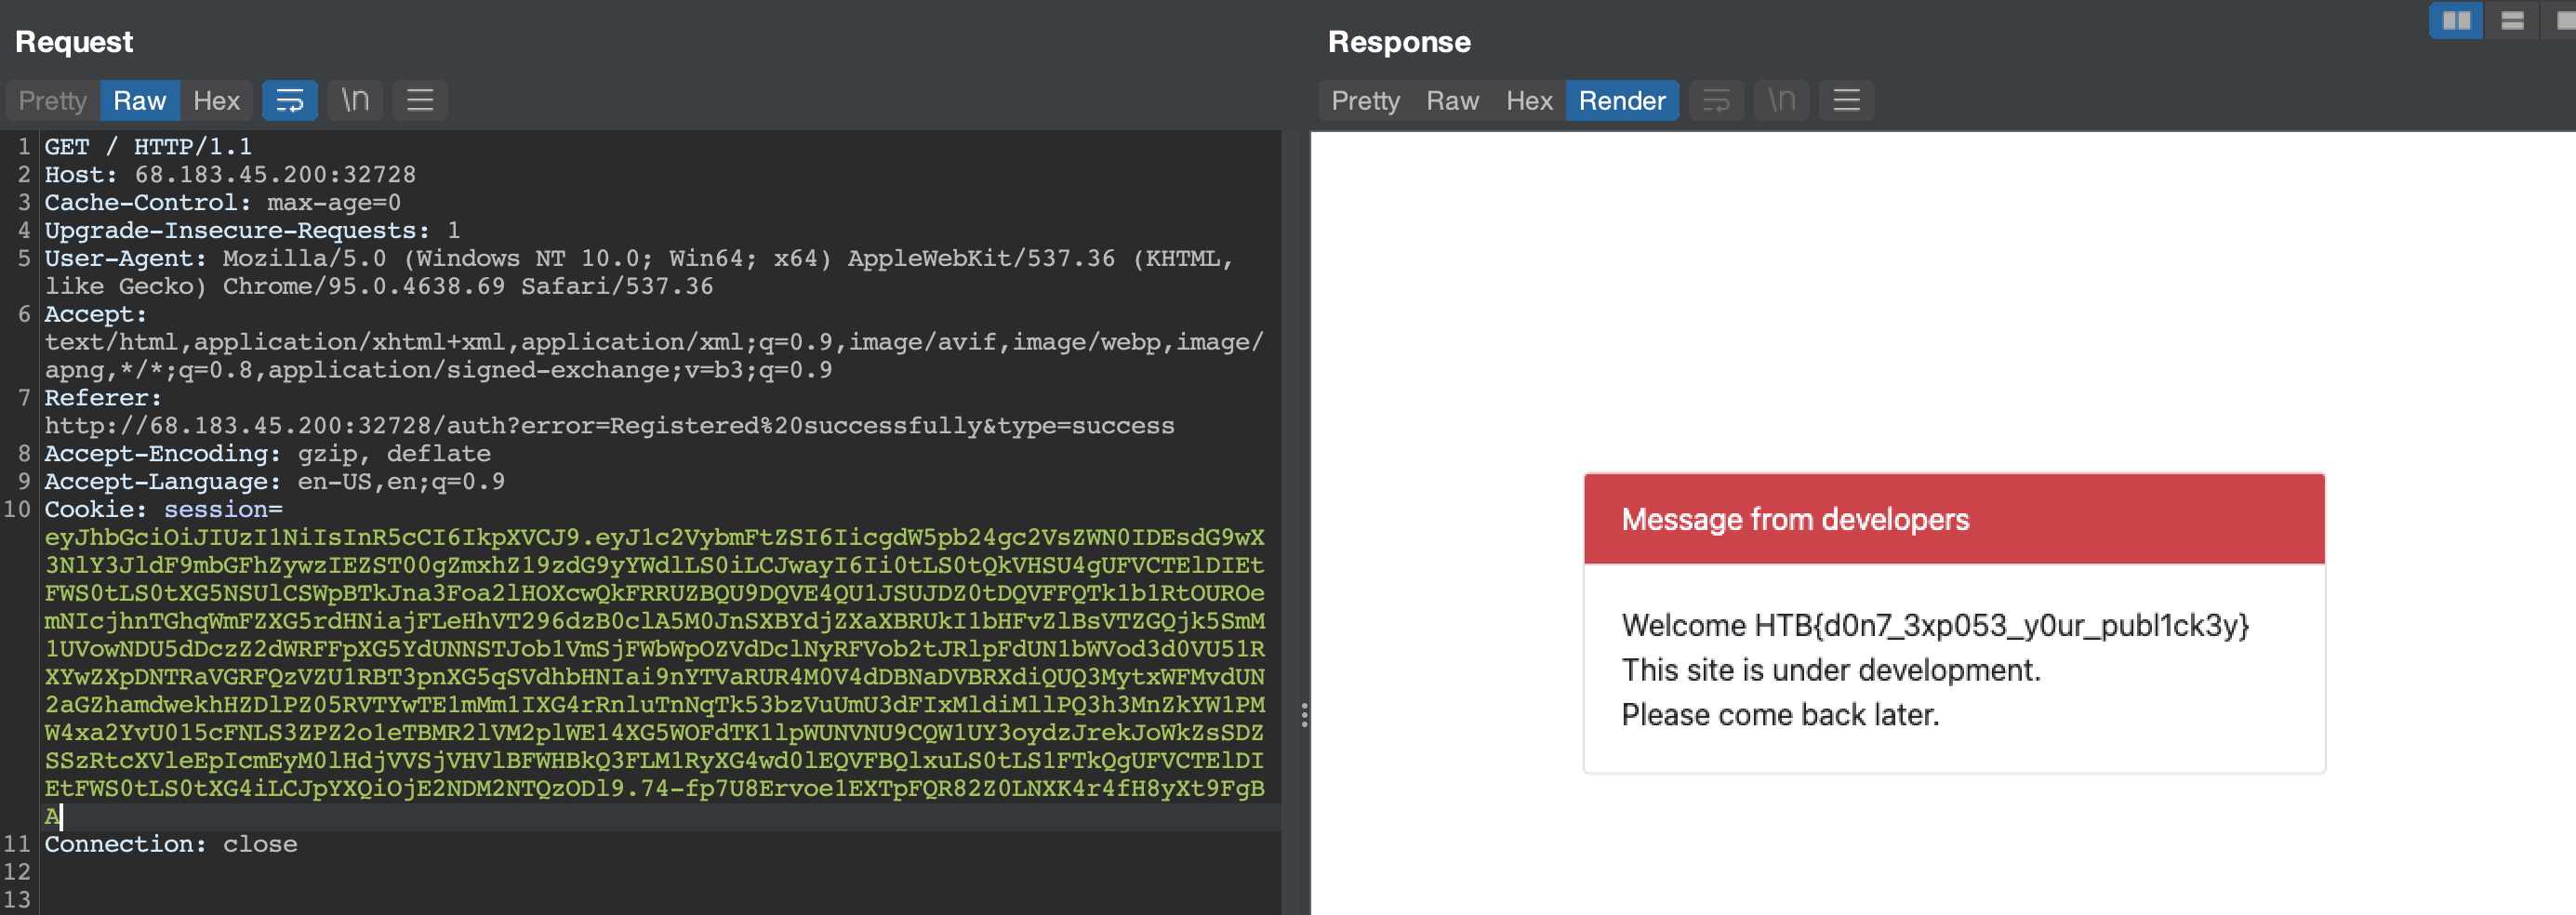
Task: Select the Hex tab in Response
Action: tap(1529, 100)
